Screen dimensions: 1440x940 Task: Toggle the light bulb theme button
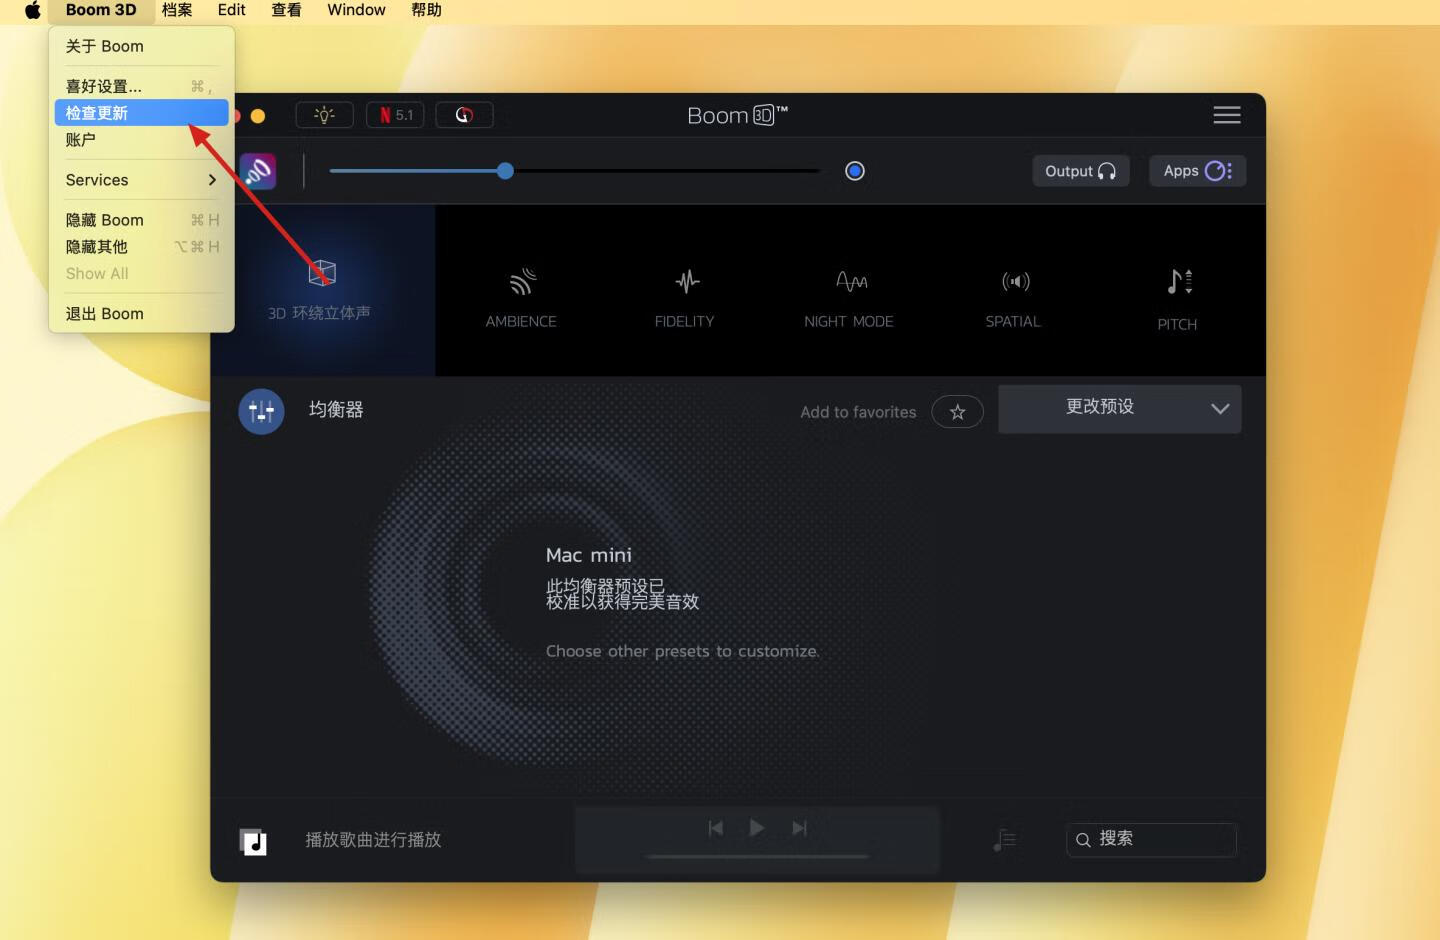[x=324, y=115]
